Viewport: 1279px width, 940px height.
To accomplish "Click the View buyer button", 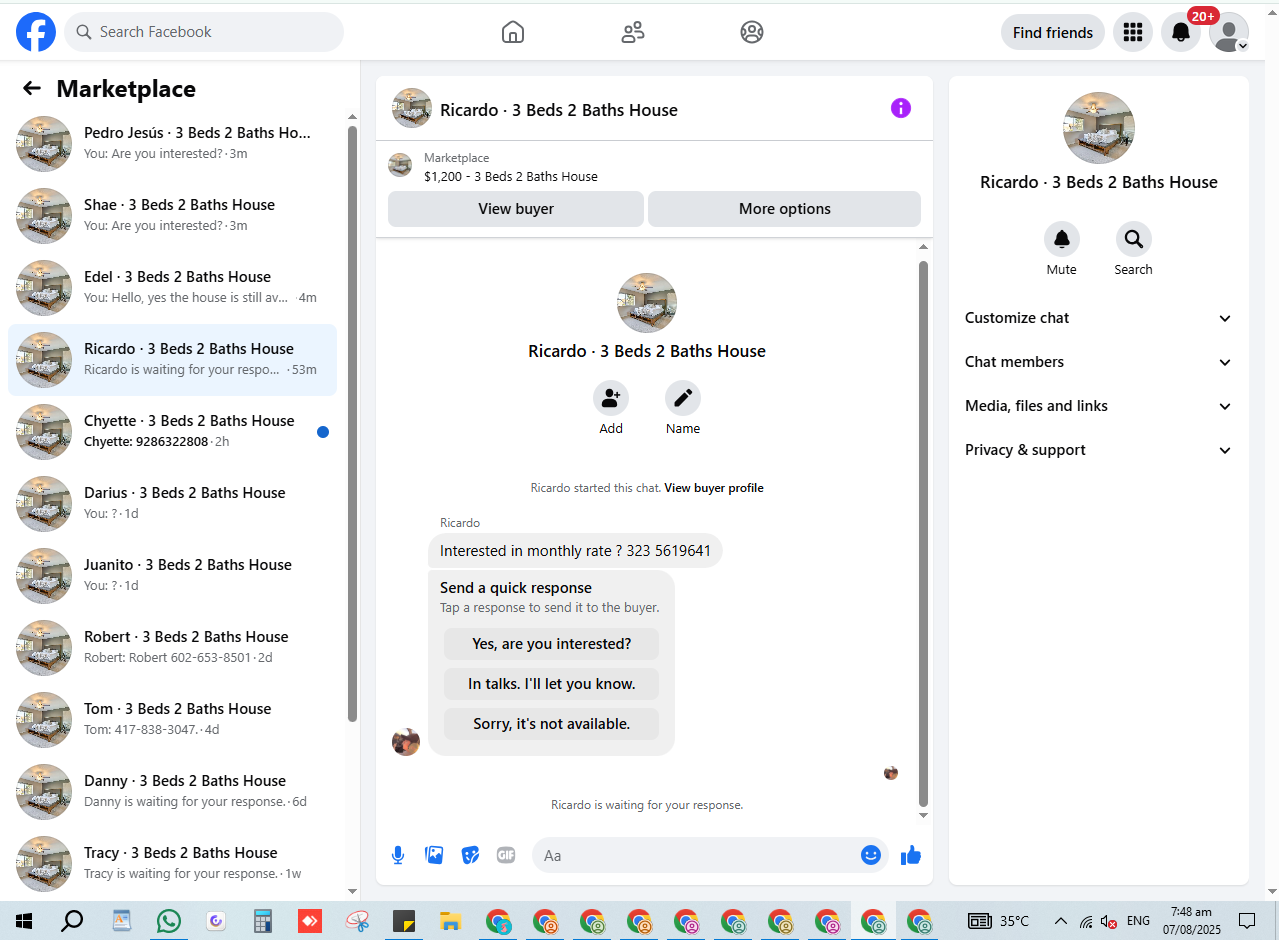I will pyautogui.click(x=516, y=209).
